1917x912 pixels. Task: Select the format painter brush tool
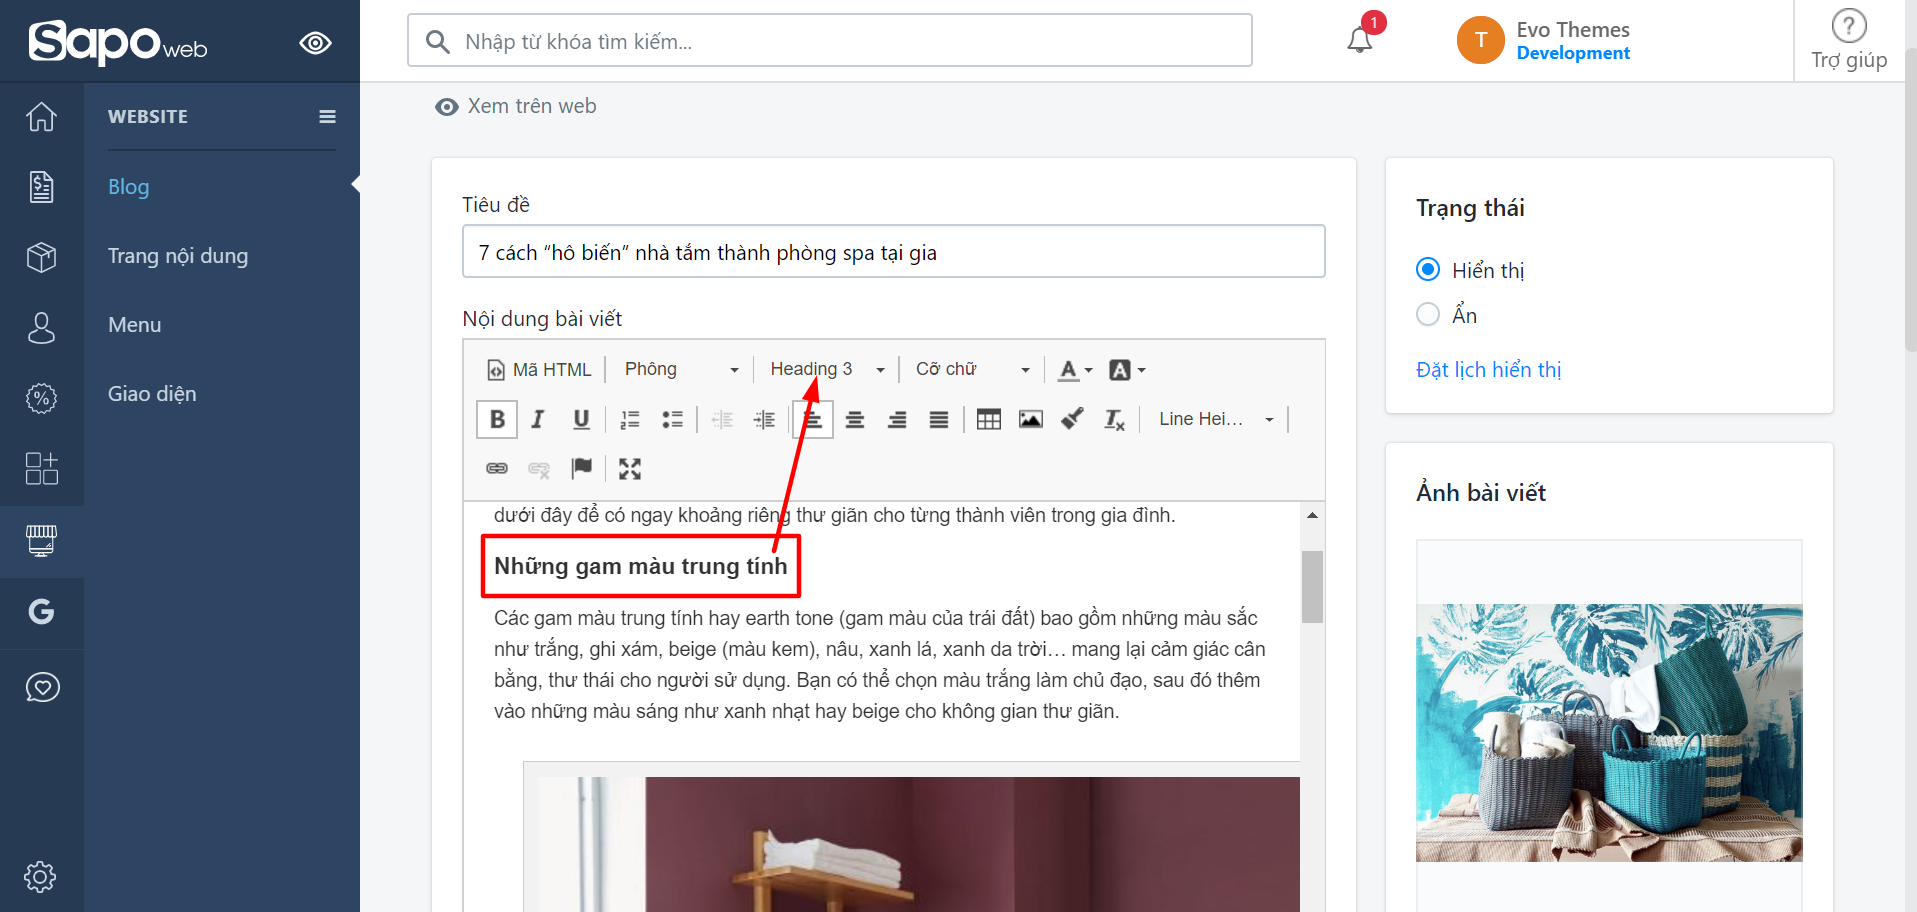tap(1073, 419)
